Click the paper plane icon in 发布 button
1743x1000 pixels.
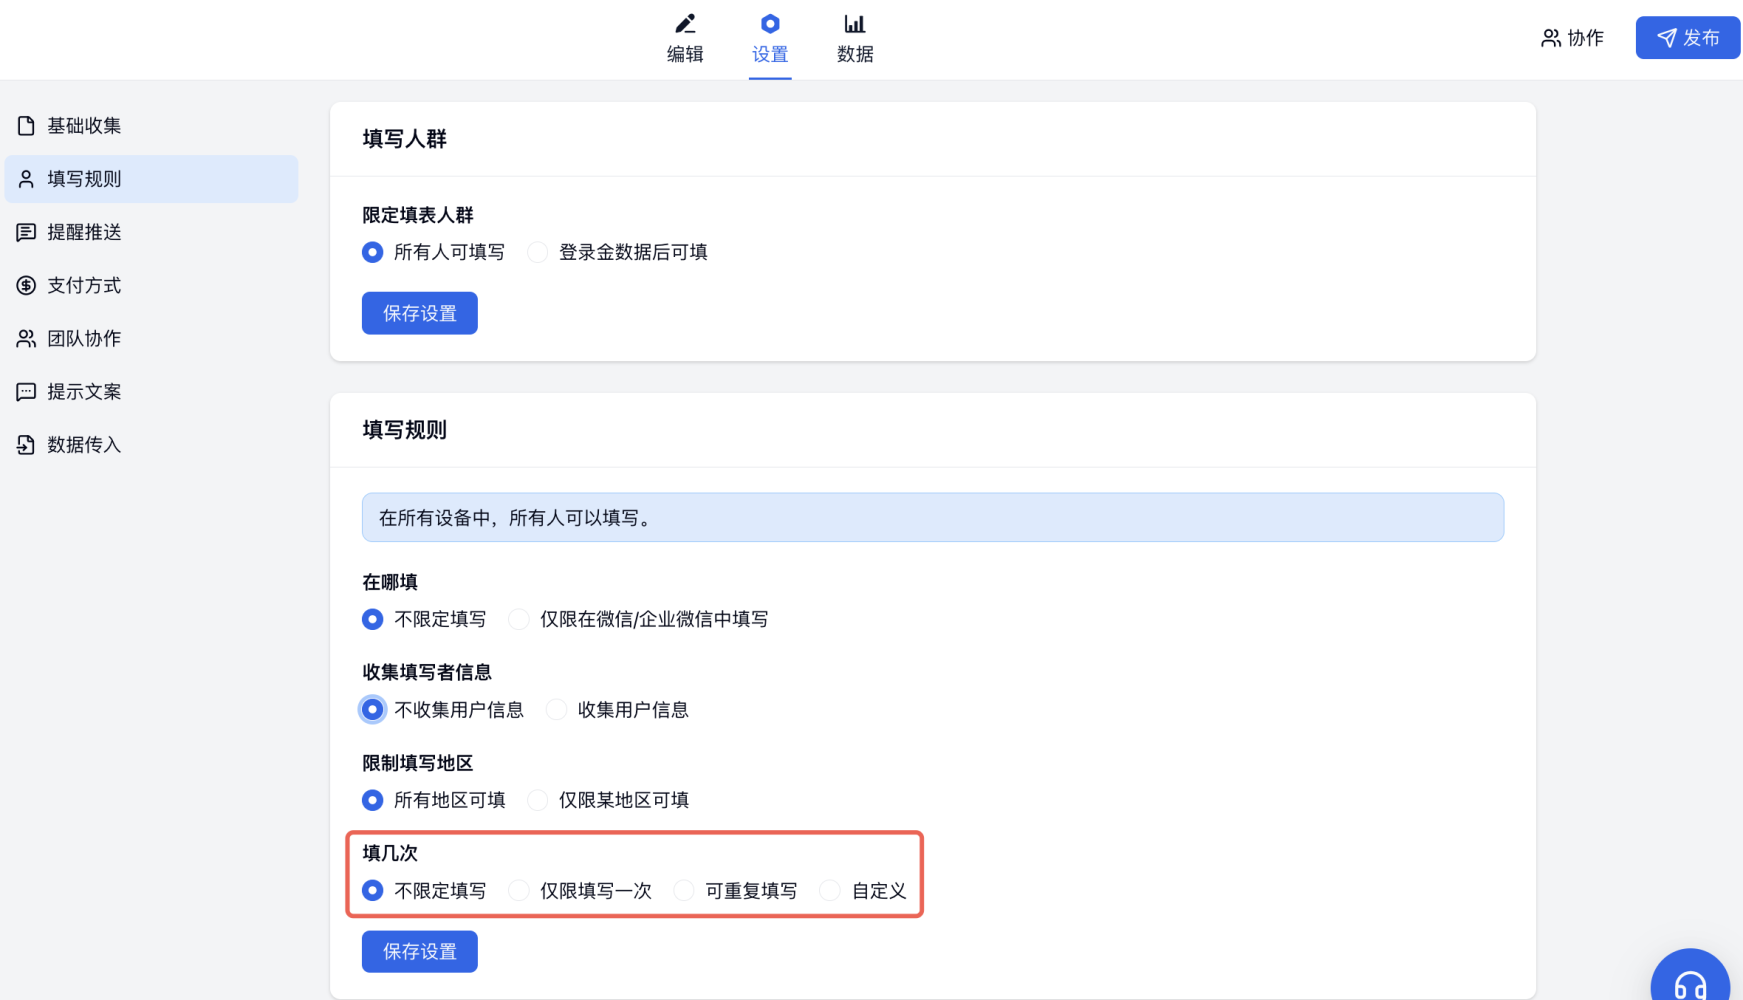pos(1667,38)
